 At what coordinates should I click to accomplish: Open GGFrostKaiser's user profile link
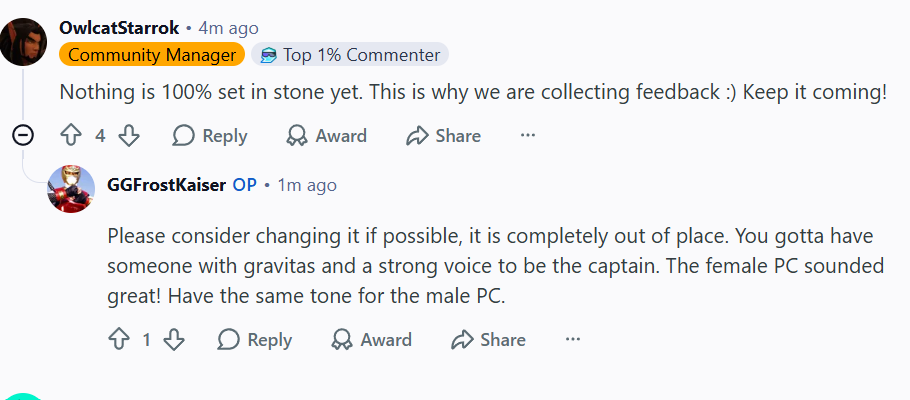coord(166,185)
